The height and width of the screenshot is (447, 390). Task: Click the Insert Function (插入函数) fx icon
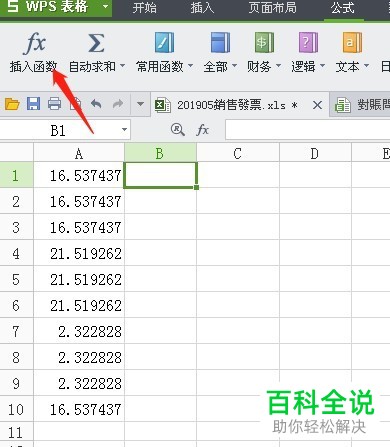(35, 43)
